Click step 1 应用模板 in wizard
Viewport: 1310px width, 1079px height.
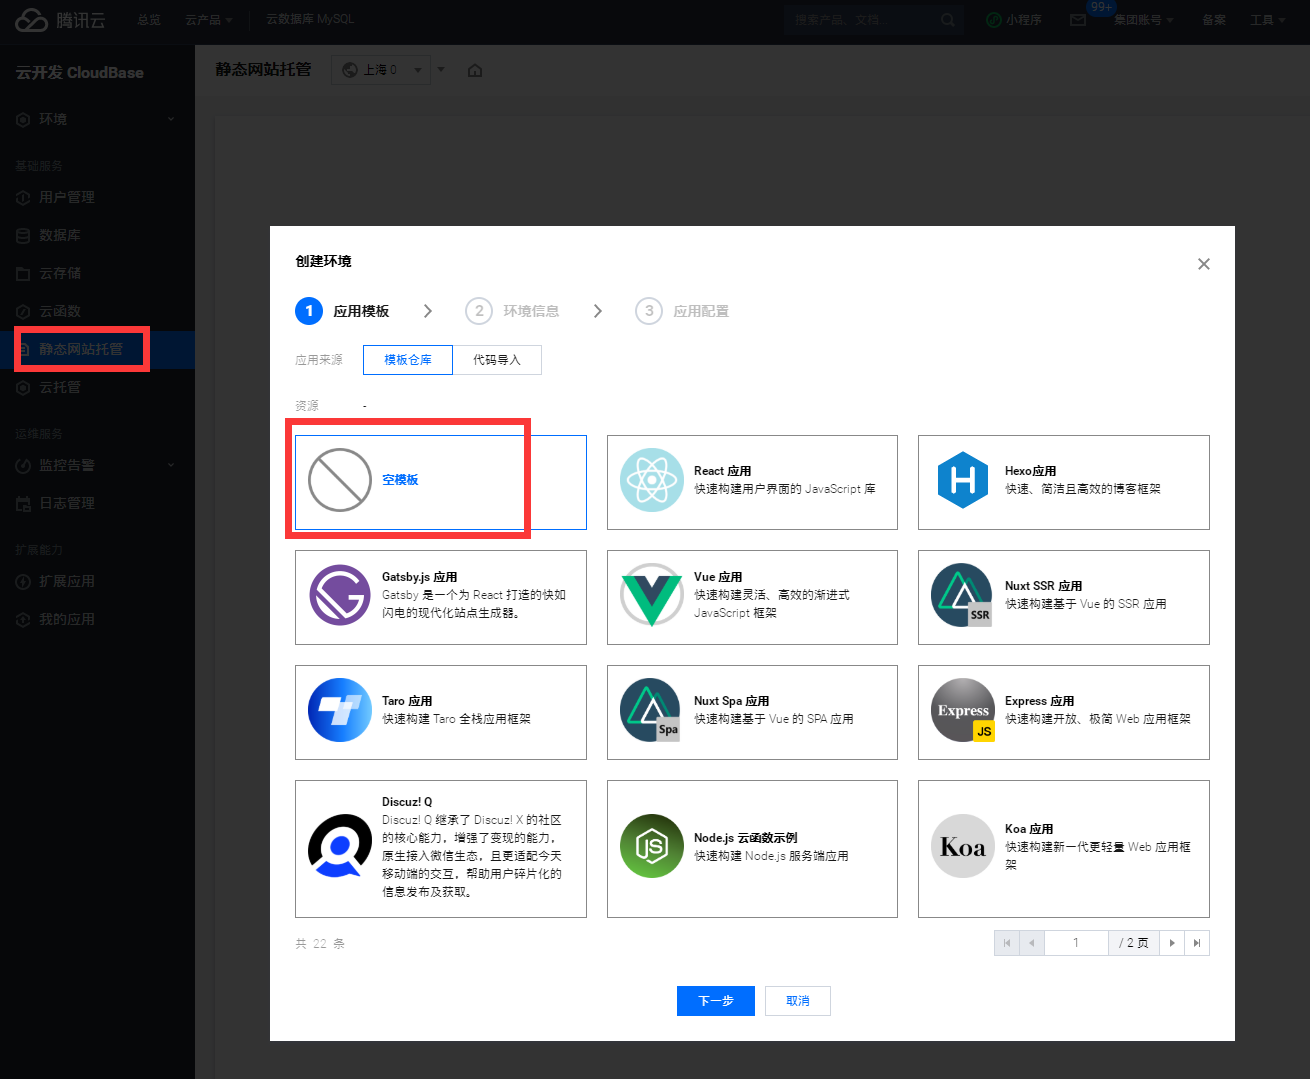pos(342,311)
